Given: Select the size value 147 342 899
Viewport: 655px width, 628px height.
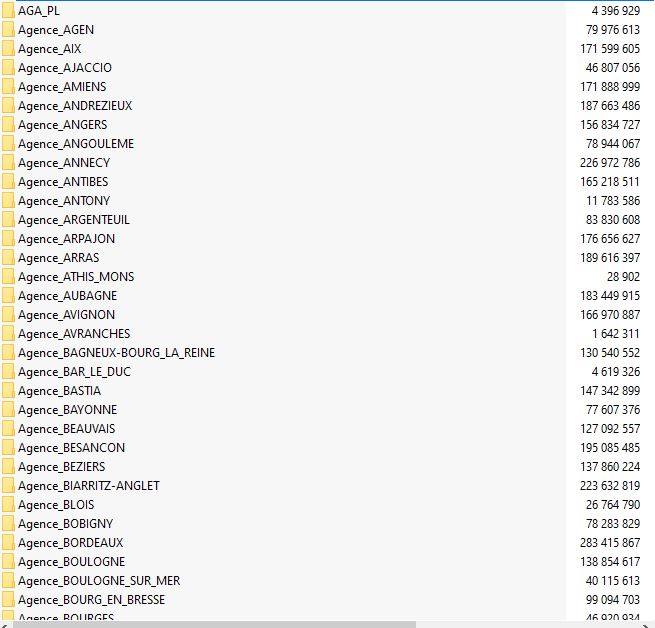Looking at the screenshot, I should click(610, 391).
